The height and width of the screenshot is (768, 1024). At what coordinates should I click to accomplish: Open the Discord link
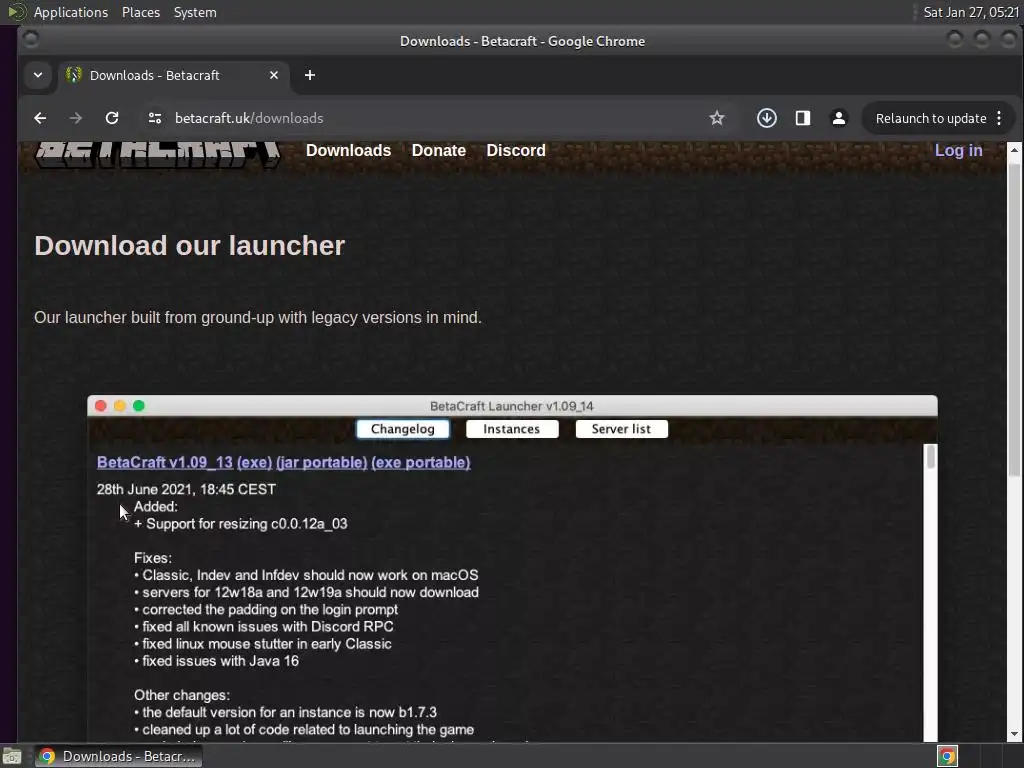pos(516,150)
